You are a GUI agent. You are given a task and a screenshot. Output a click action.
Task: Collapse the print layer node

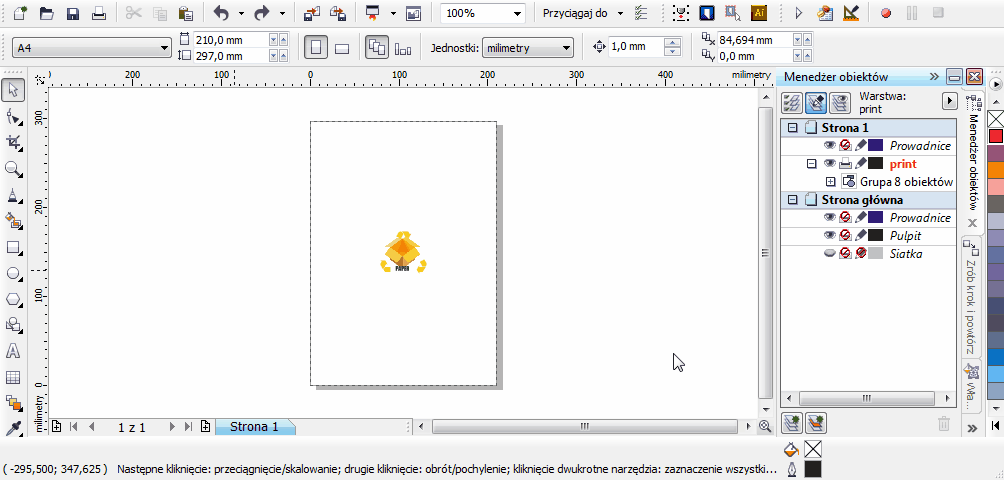(x=811, y=164)
